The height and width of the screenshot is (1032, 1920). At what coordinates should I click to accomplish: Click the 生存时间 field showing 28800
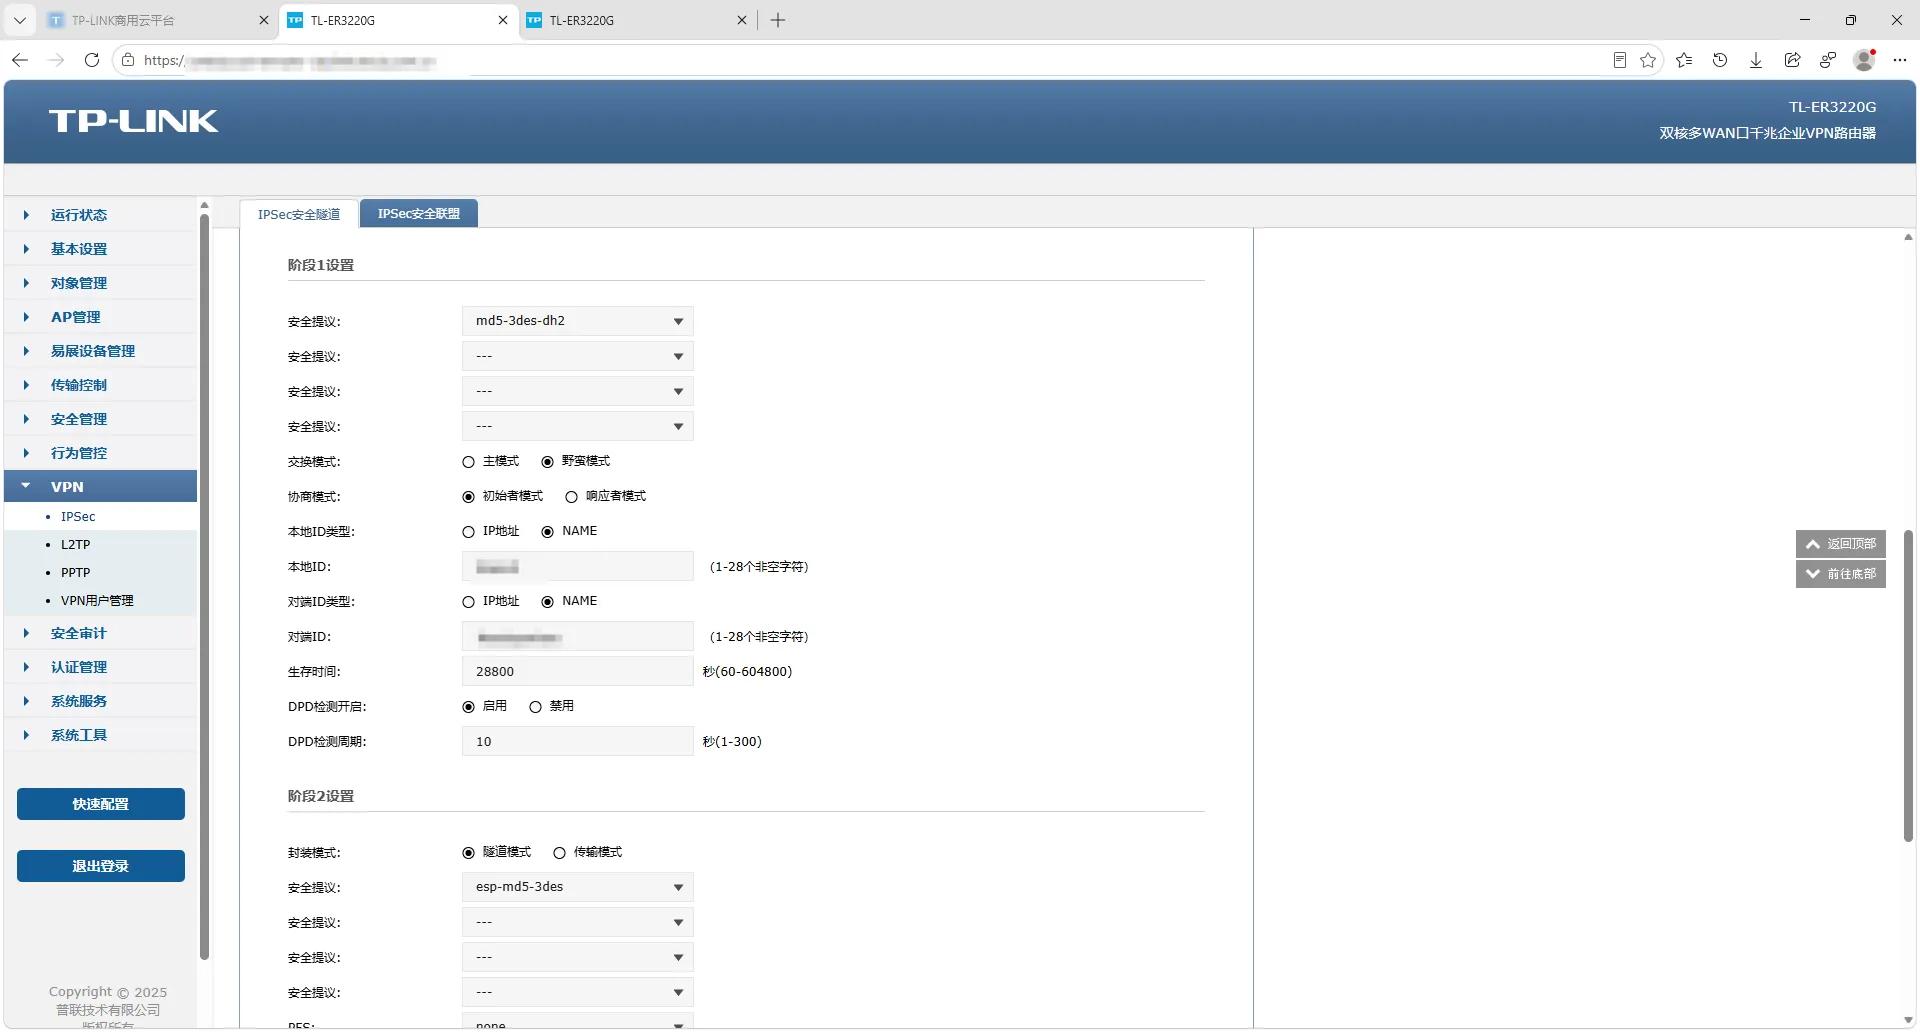[x=578, y=671]
